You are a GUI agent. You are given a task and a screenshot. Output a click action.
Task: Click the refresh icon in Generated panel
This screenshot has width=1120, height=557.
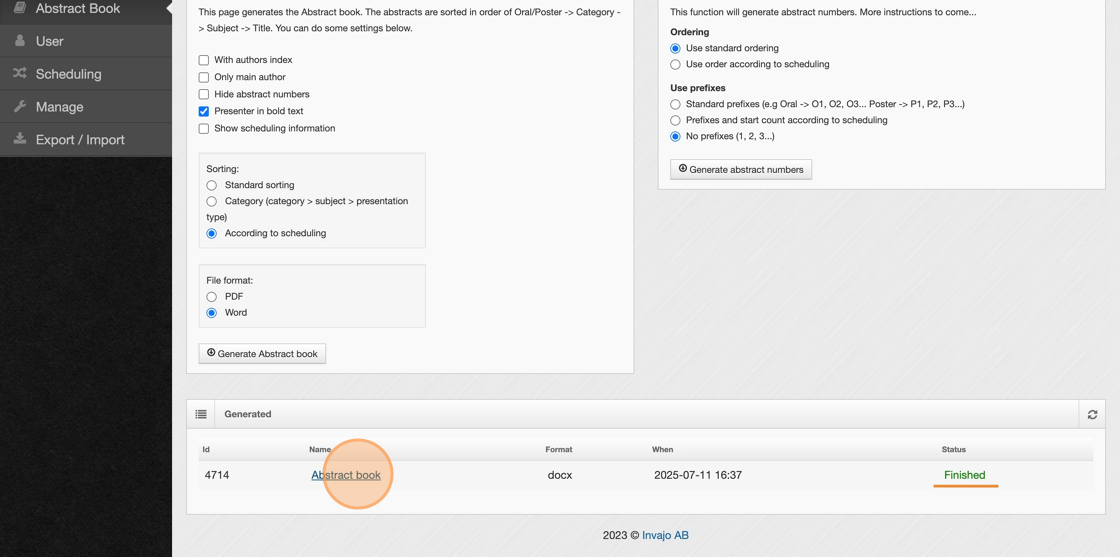coord(1092,414)
